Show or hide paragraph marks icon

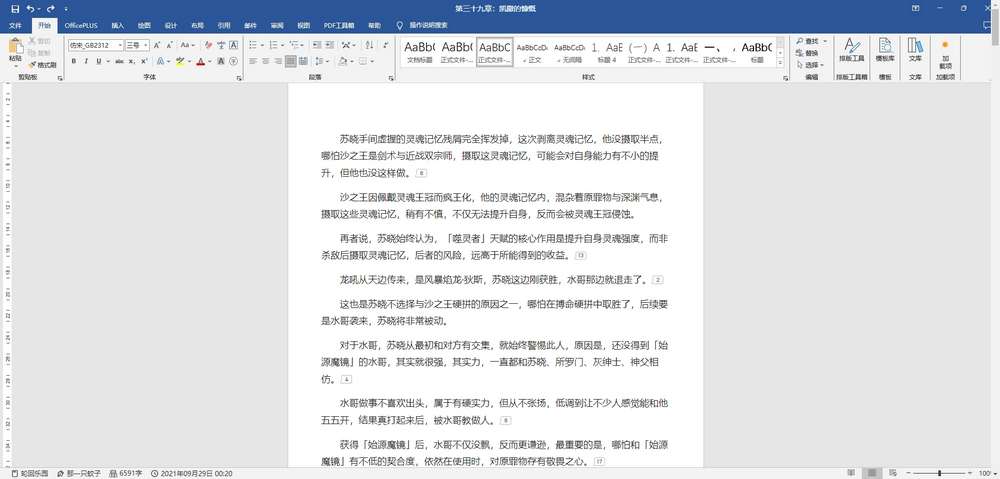point(386,45)
